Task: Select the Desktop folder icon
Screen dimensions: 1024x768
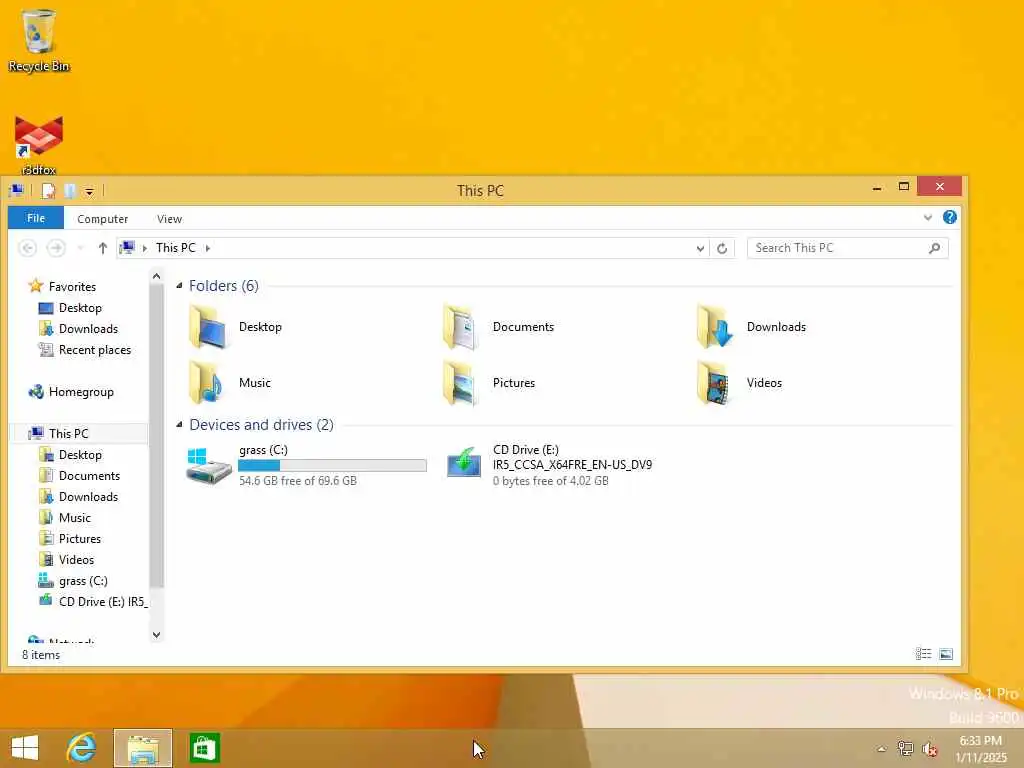Action: (x=208, y=327)
